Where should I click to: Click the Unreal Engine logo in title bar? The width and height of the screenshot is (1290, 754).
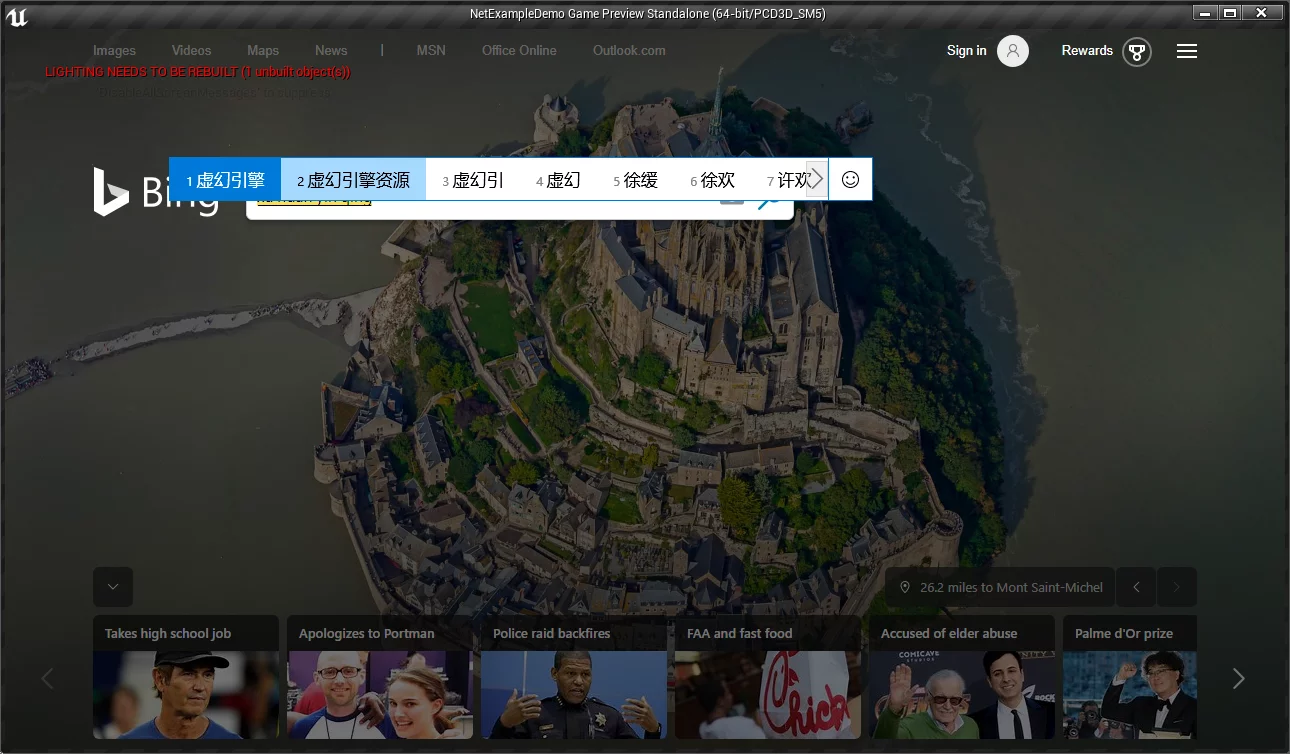(16, 15)
